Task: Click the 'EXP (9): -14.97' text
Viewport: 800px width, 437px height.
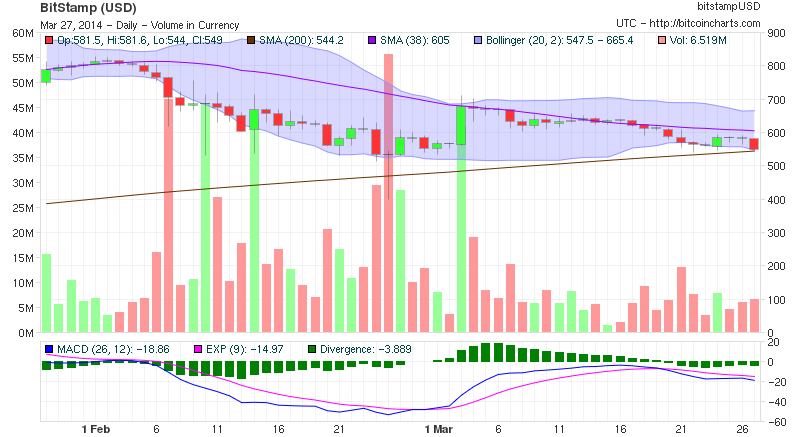Action: [x=245, y=349]
